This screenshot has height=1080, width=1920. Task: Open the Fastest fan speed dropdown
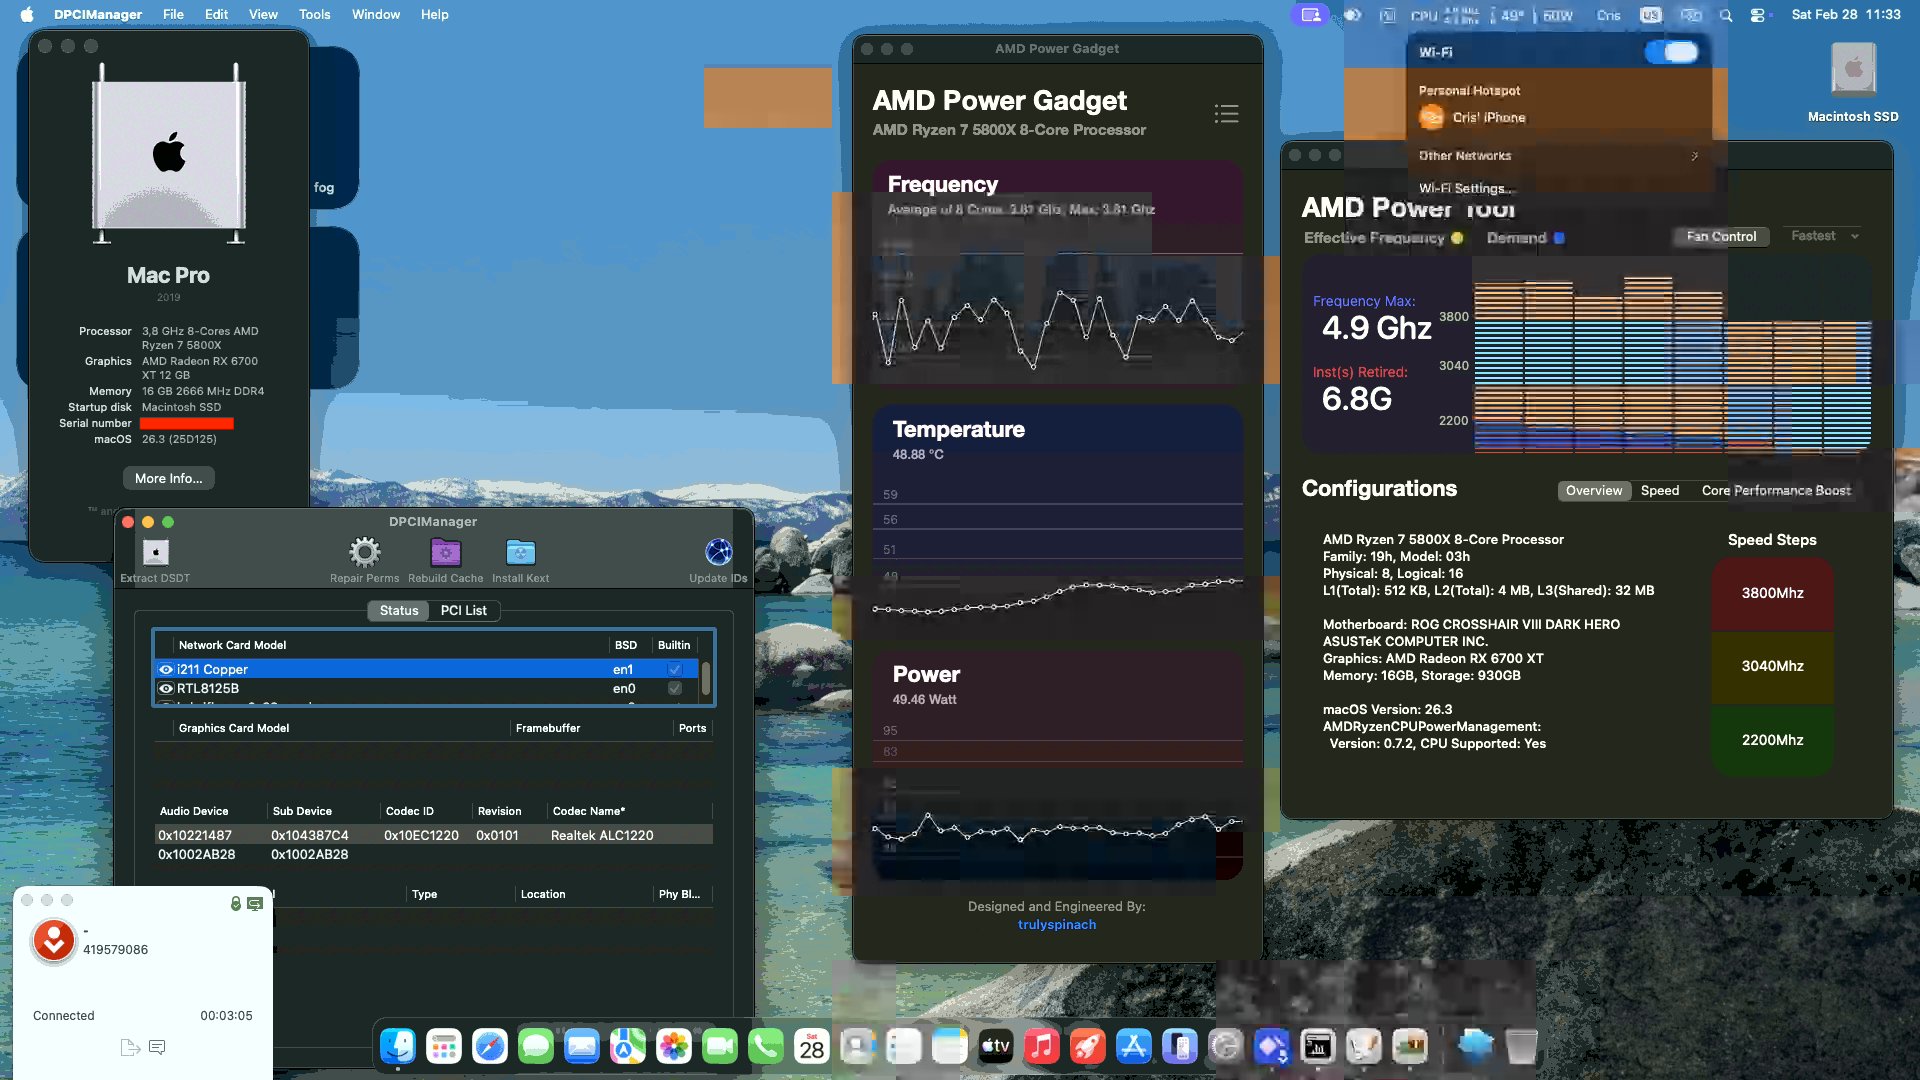tap(1824, 236)
